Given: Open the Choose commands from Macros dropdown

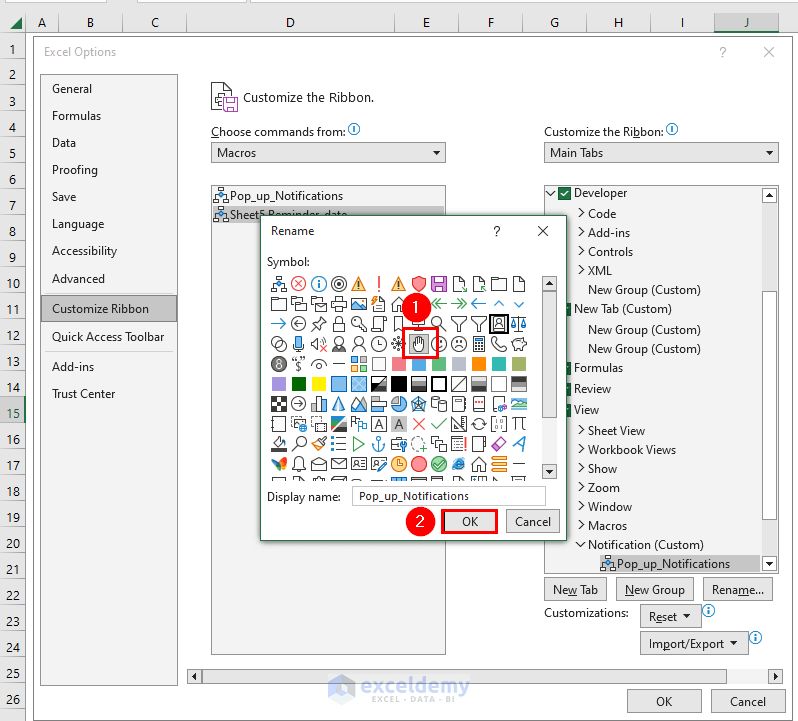Looking at the screenshot, I should pos(328,153).
